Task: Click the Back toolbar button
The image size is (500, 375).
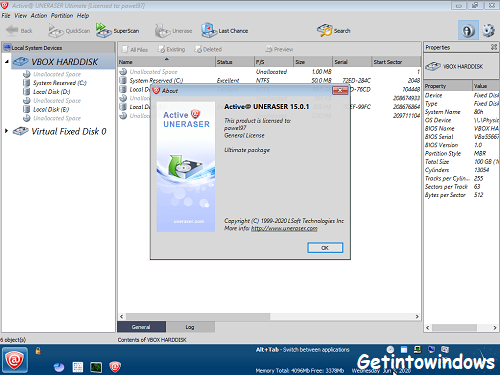Action: click(x=19, y=31)
